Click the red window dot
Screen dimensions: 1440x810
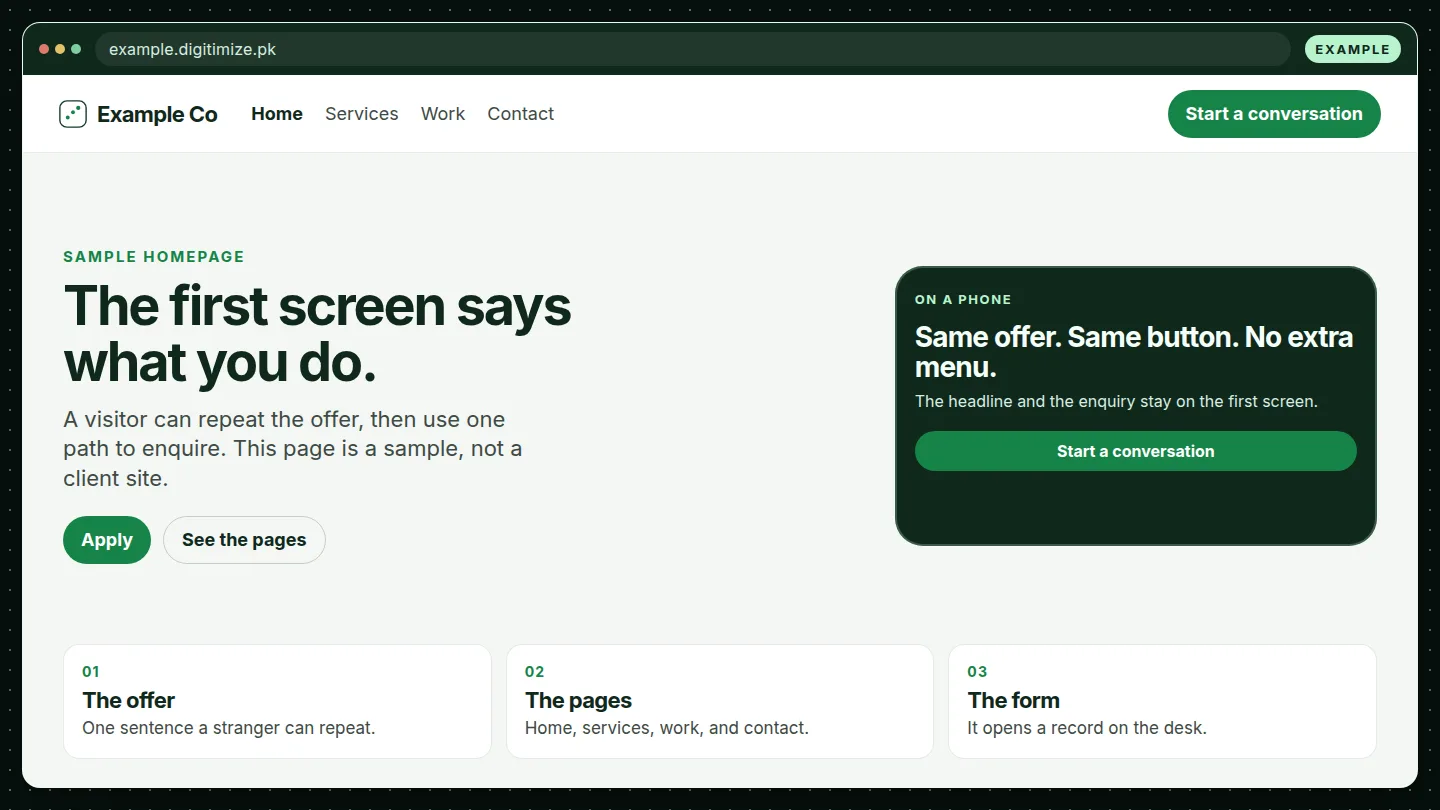(x=44, y=49)
